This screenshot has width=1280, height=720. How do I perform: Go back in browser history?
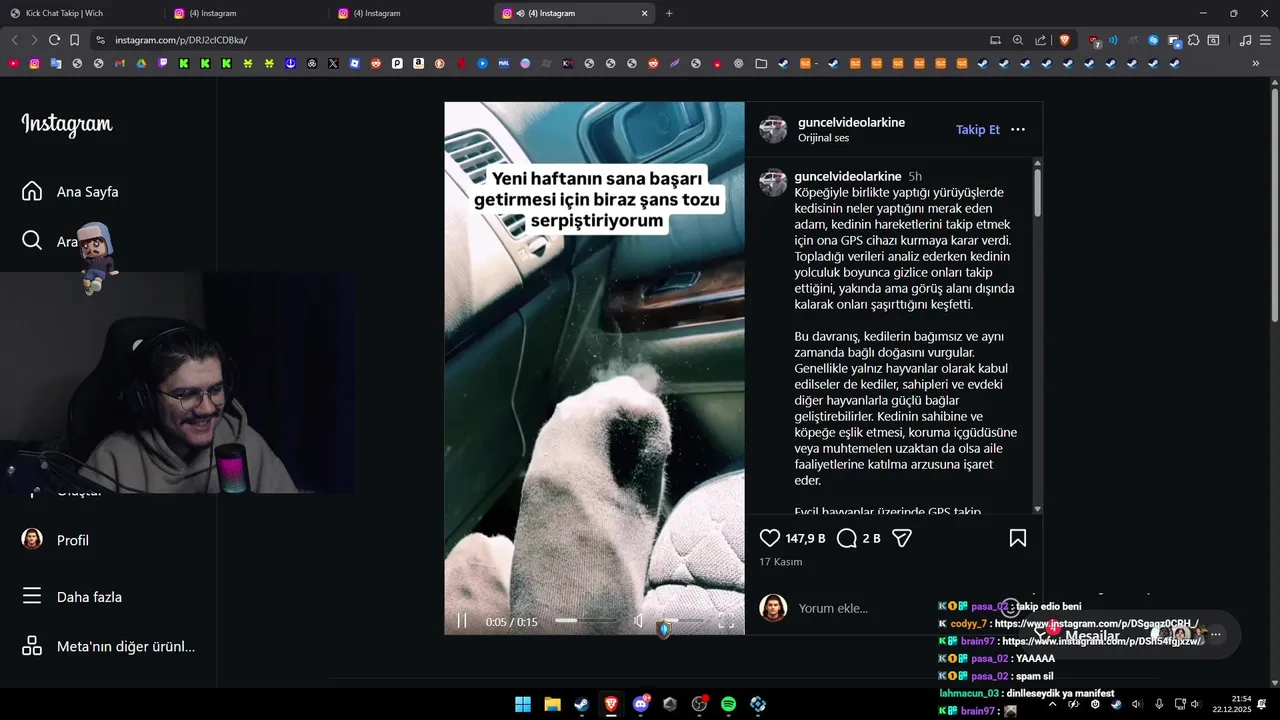tap(14, 40)
